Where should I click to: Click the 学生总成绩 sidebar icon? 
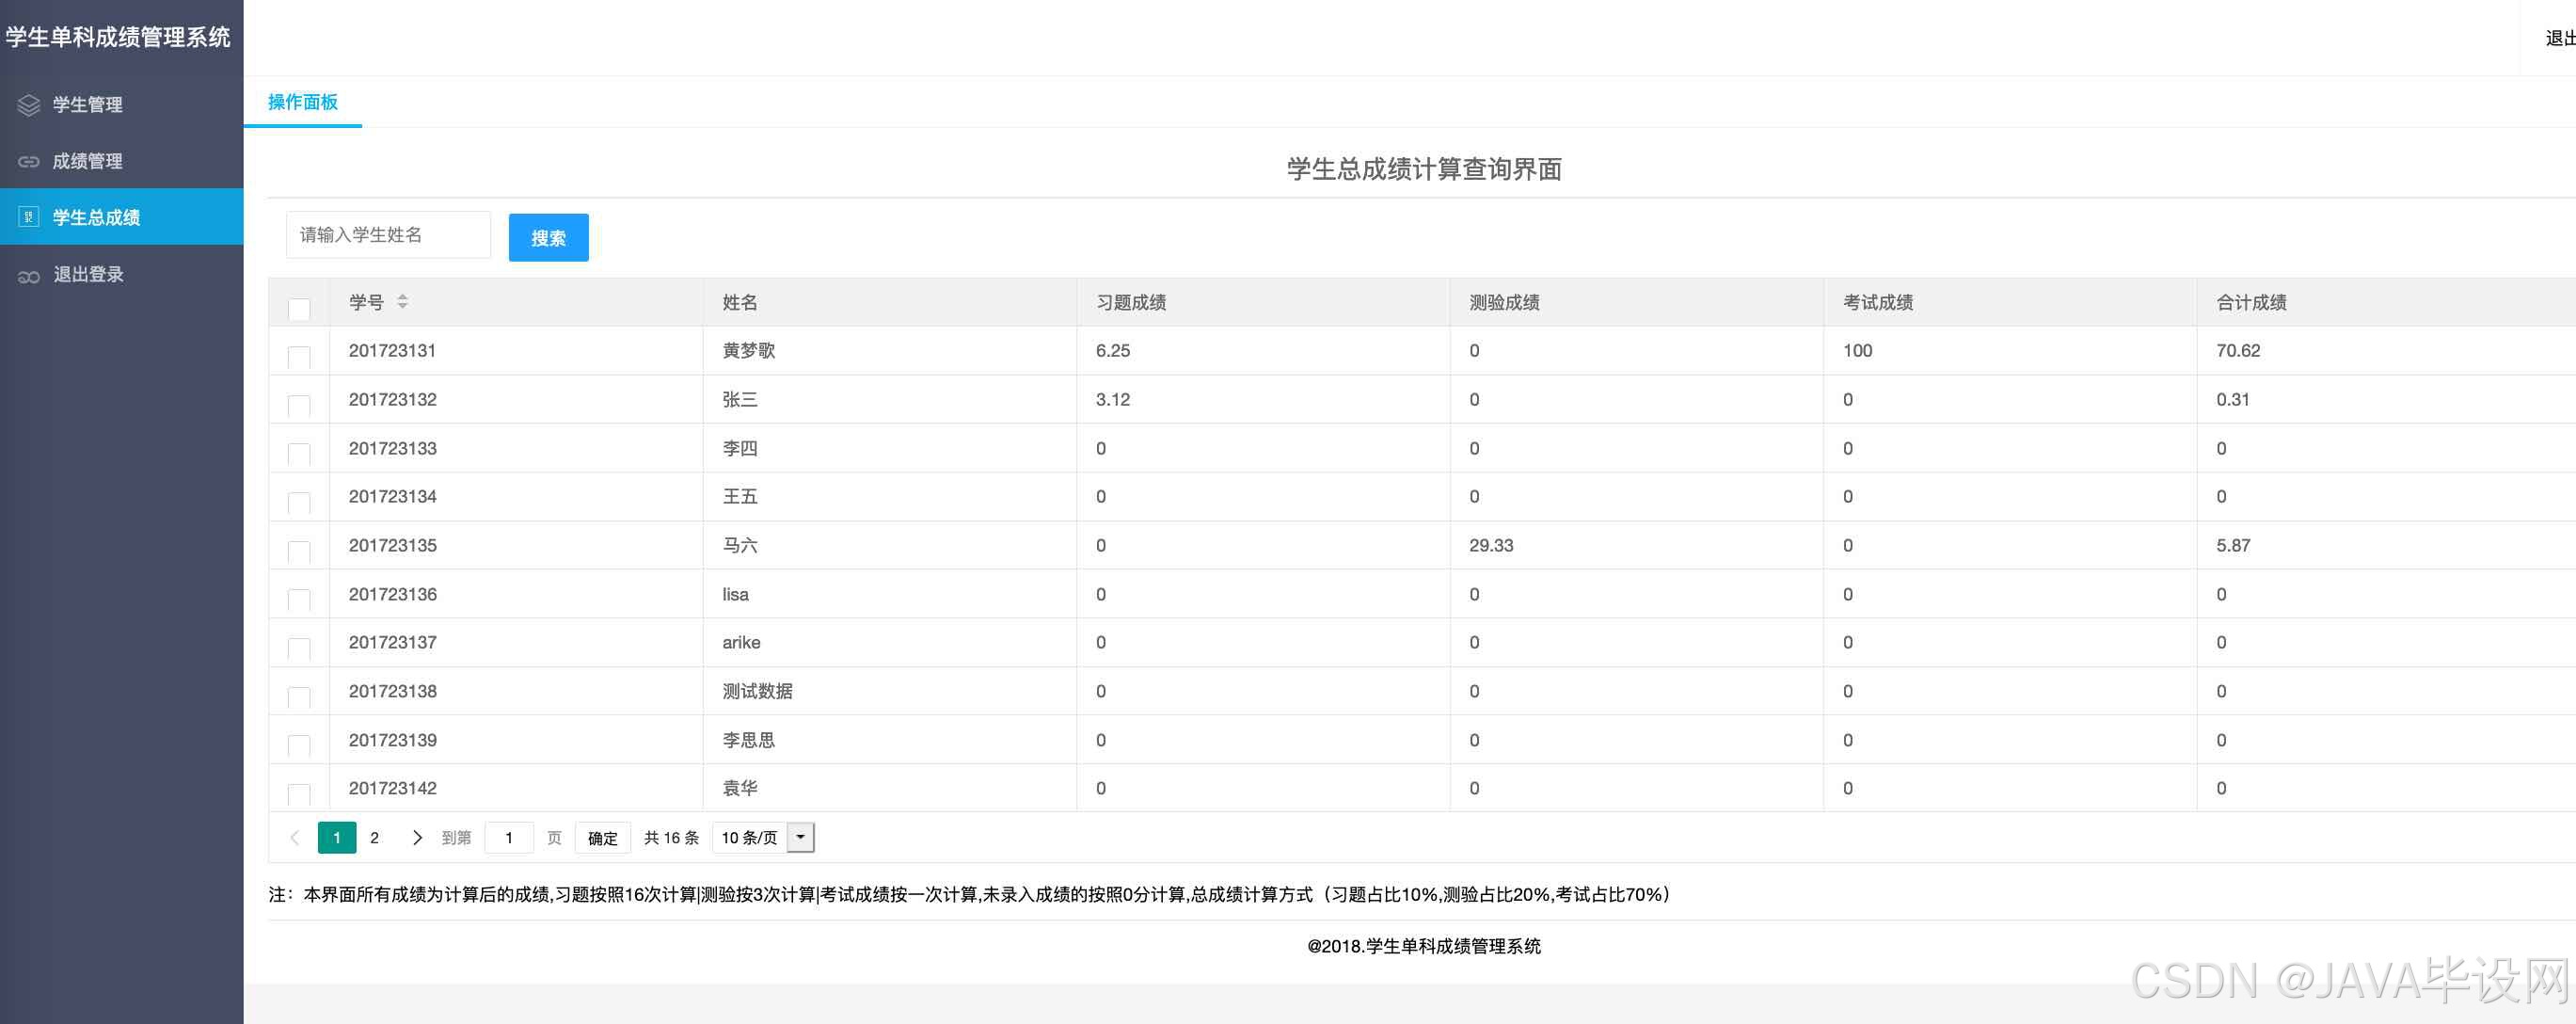[x=29, y=217]
